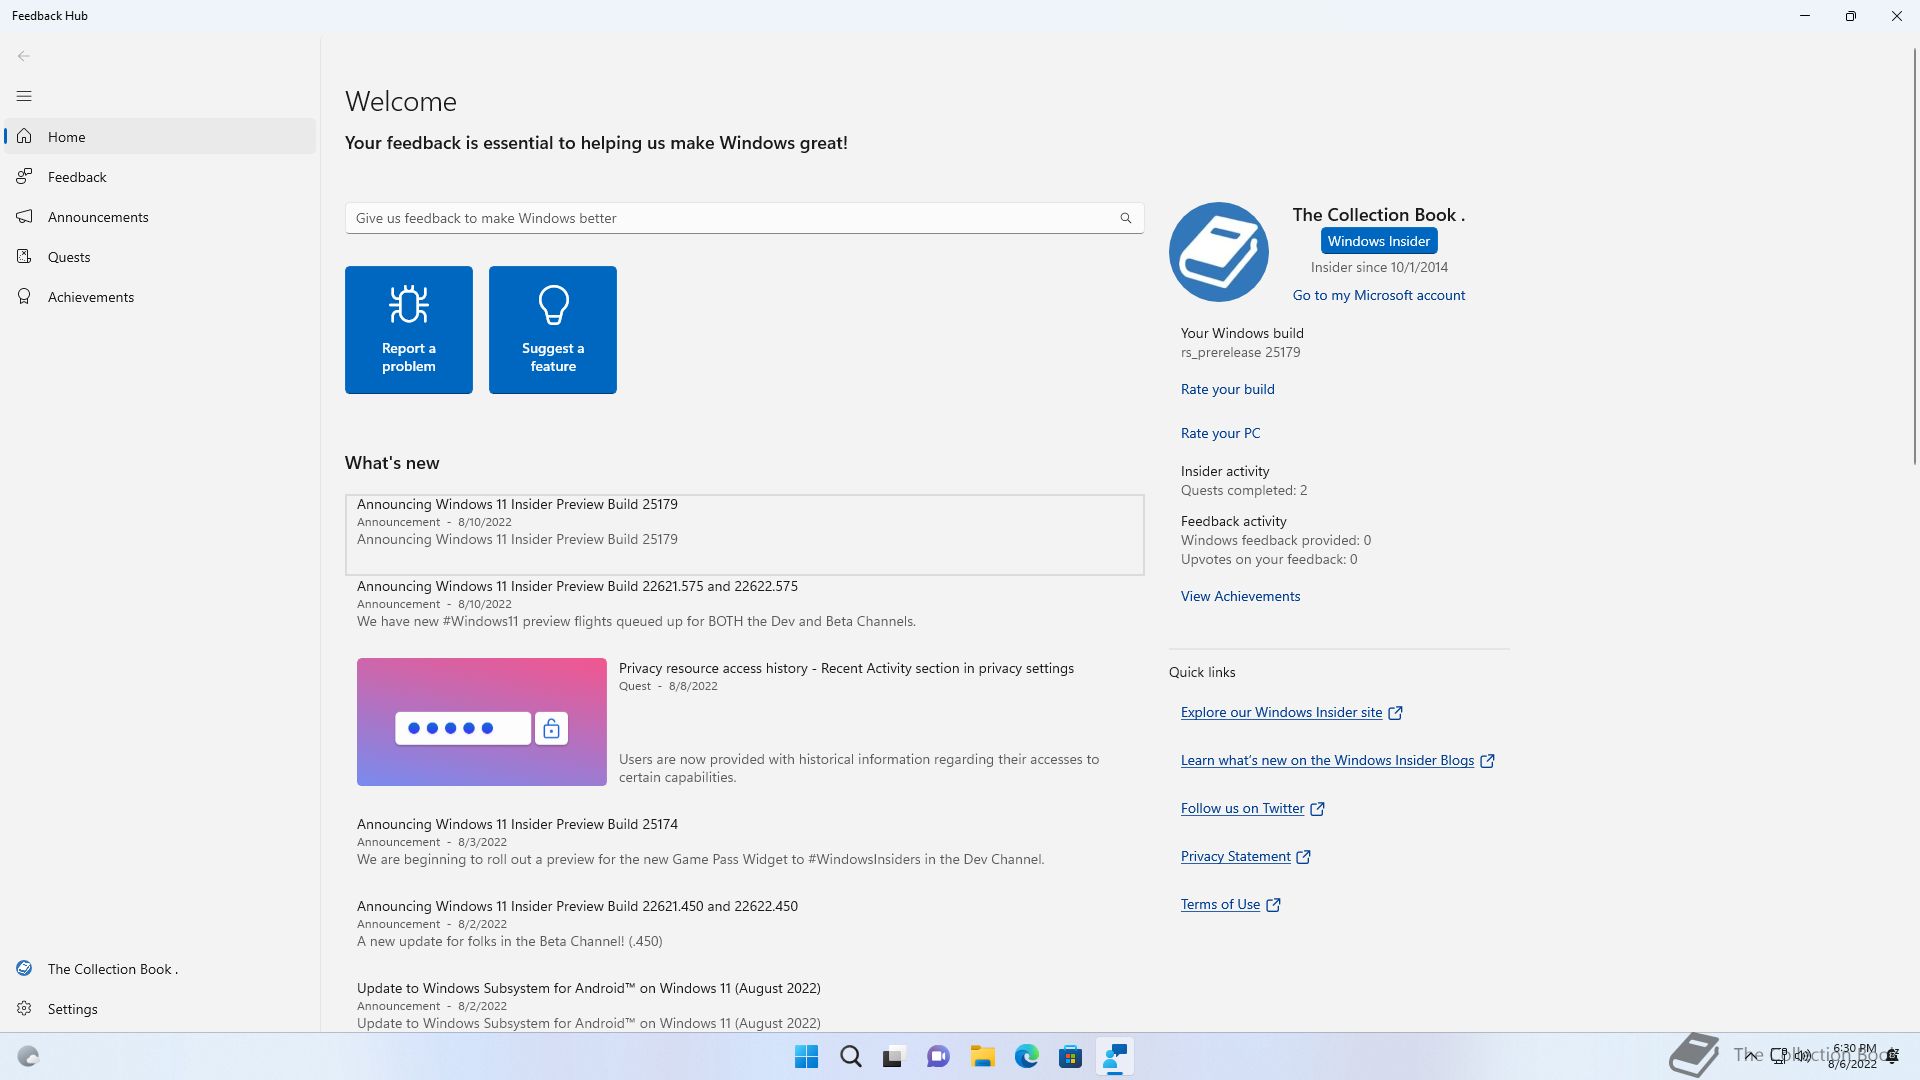Open Windows Subsystem for Android update announcement
Viewport: 1920px width, 1080px height.
(745, 1005)
